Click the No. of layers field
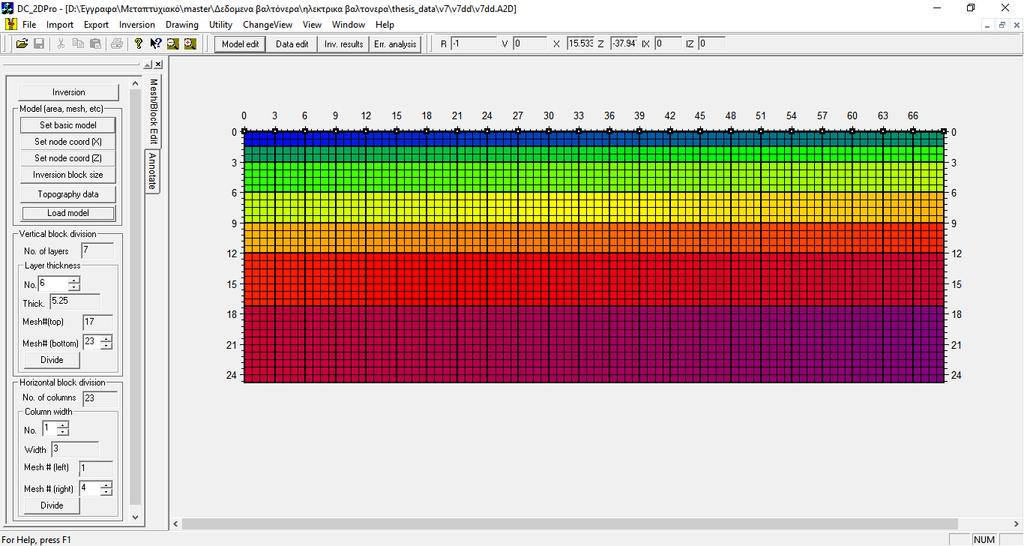1024x546 pixels. (97, 251)
